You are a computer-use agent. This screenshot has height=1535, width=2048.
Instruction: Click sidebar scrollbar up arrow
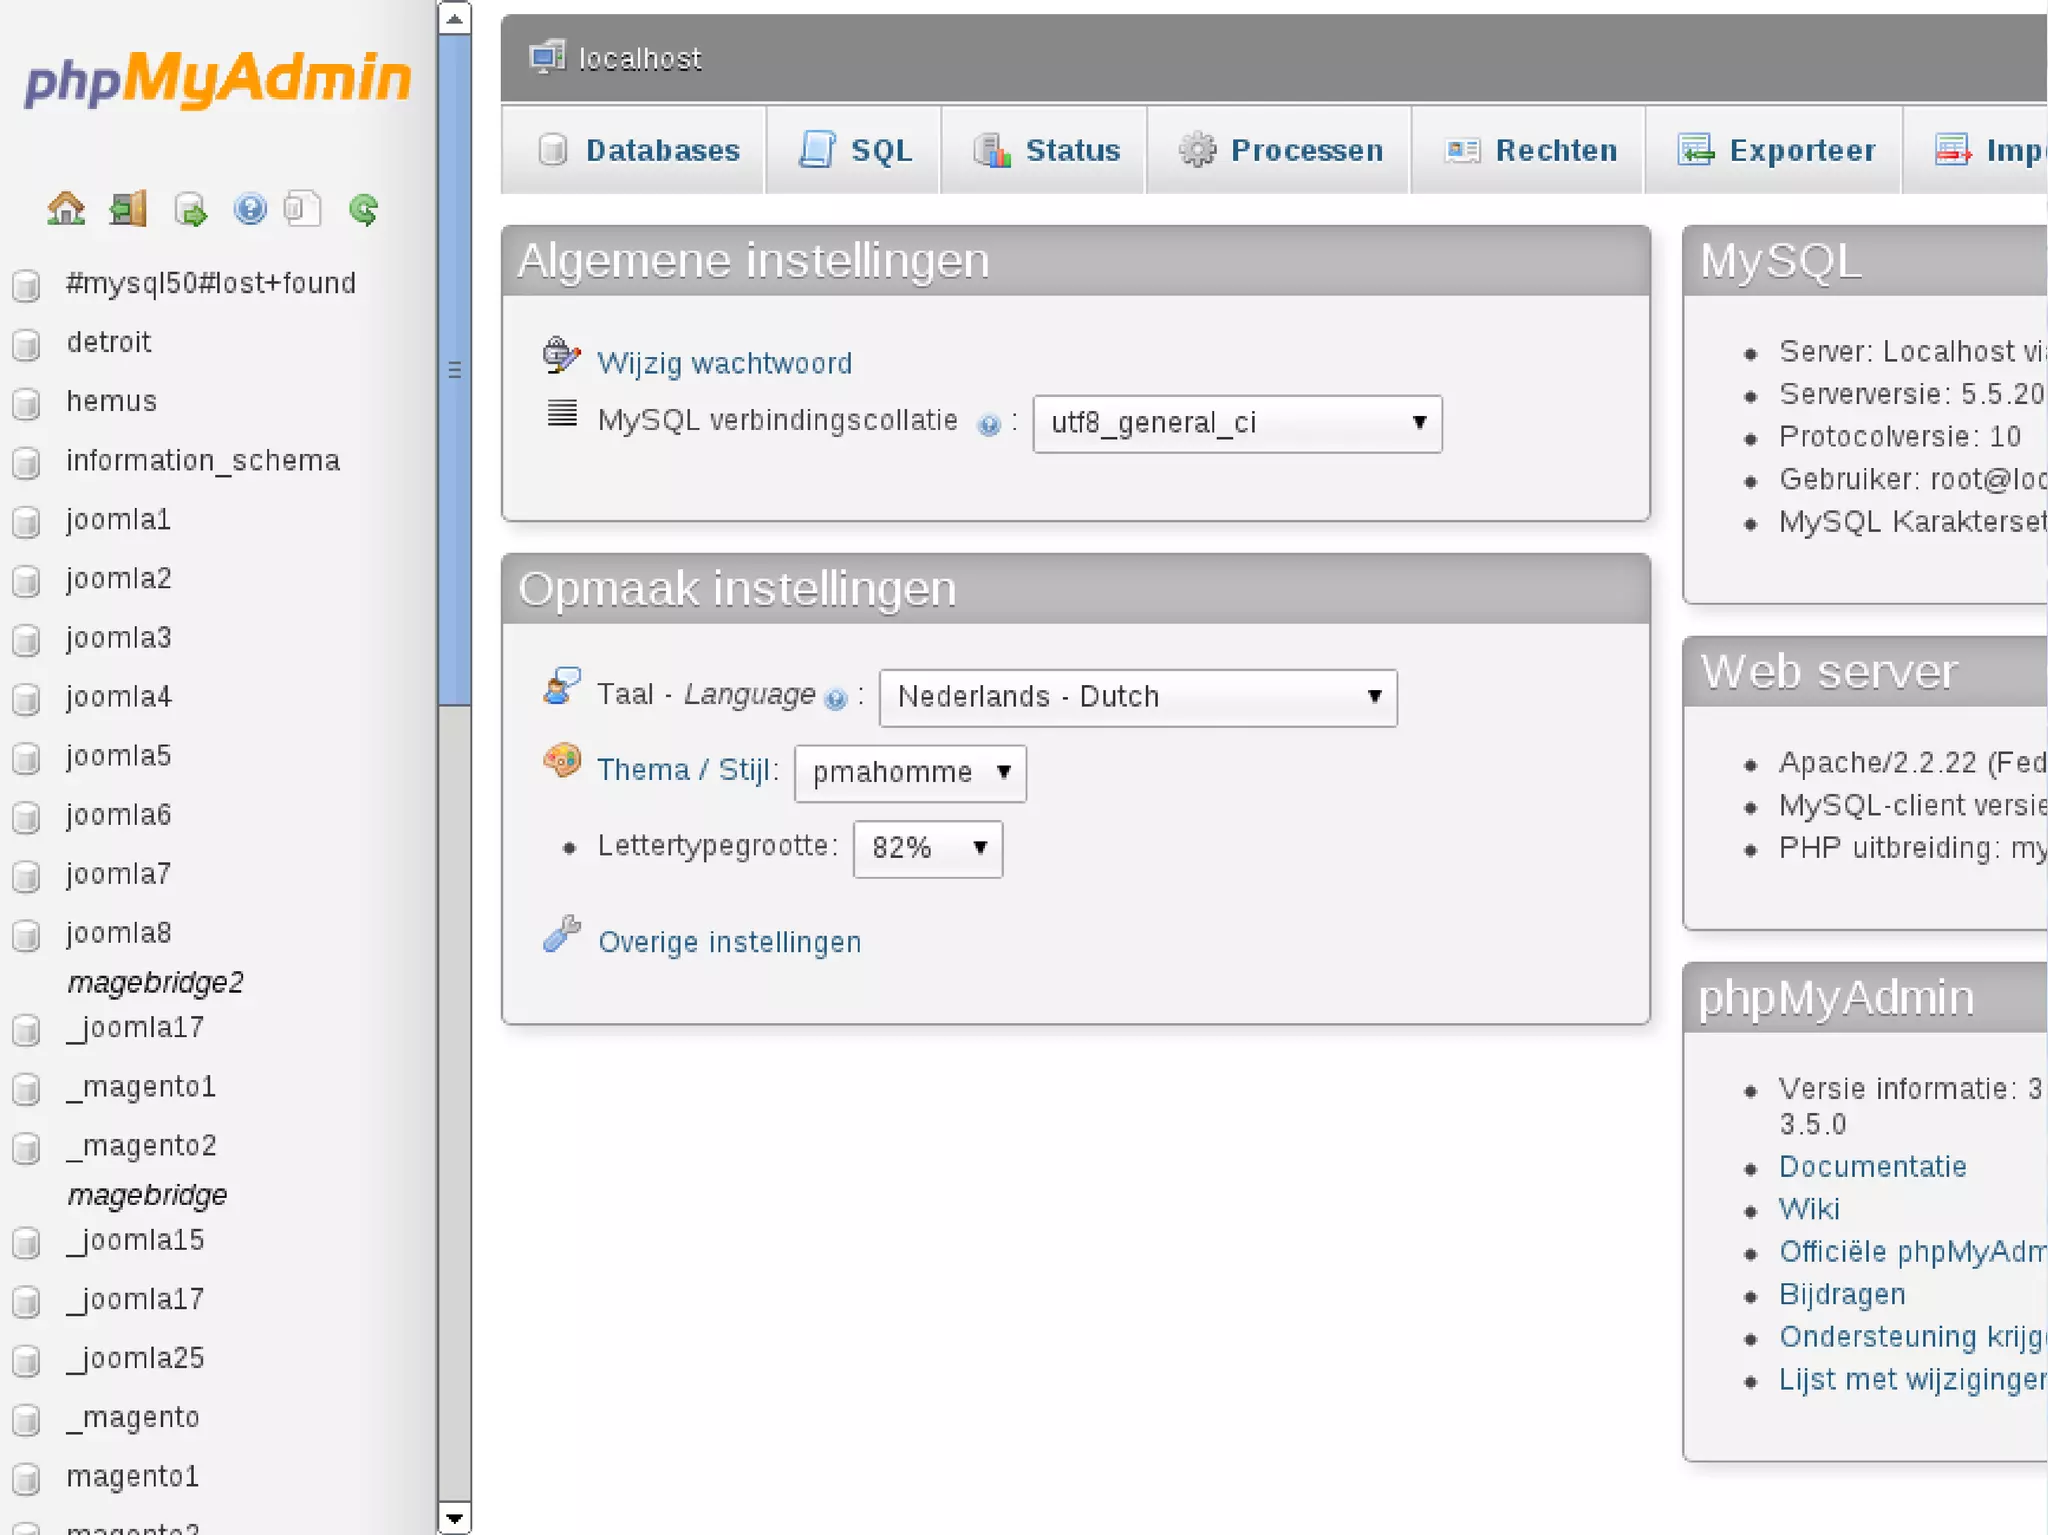[454, 18]
